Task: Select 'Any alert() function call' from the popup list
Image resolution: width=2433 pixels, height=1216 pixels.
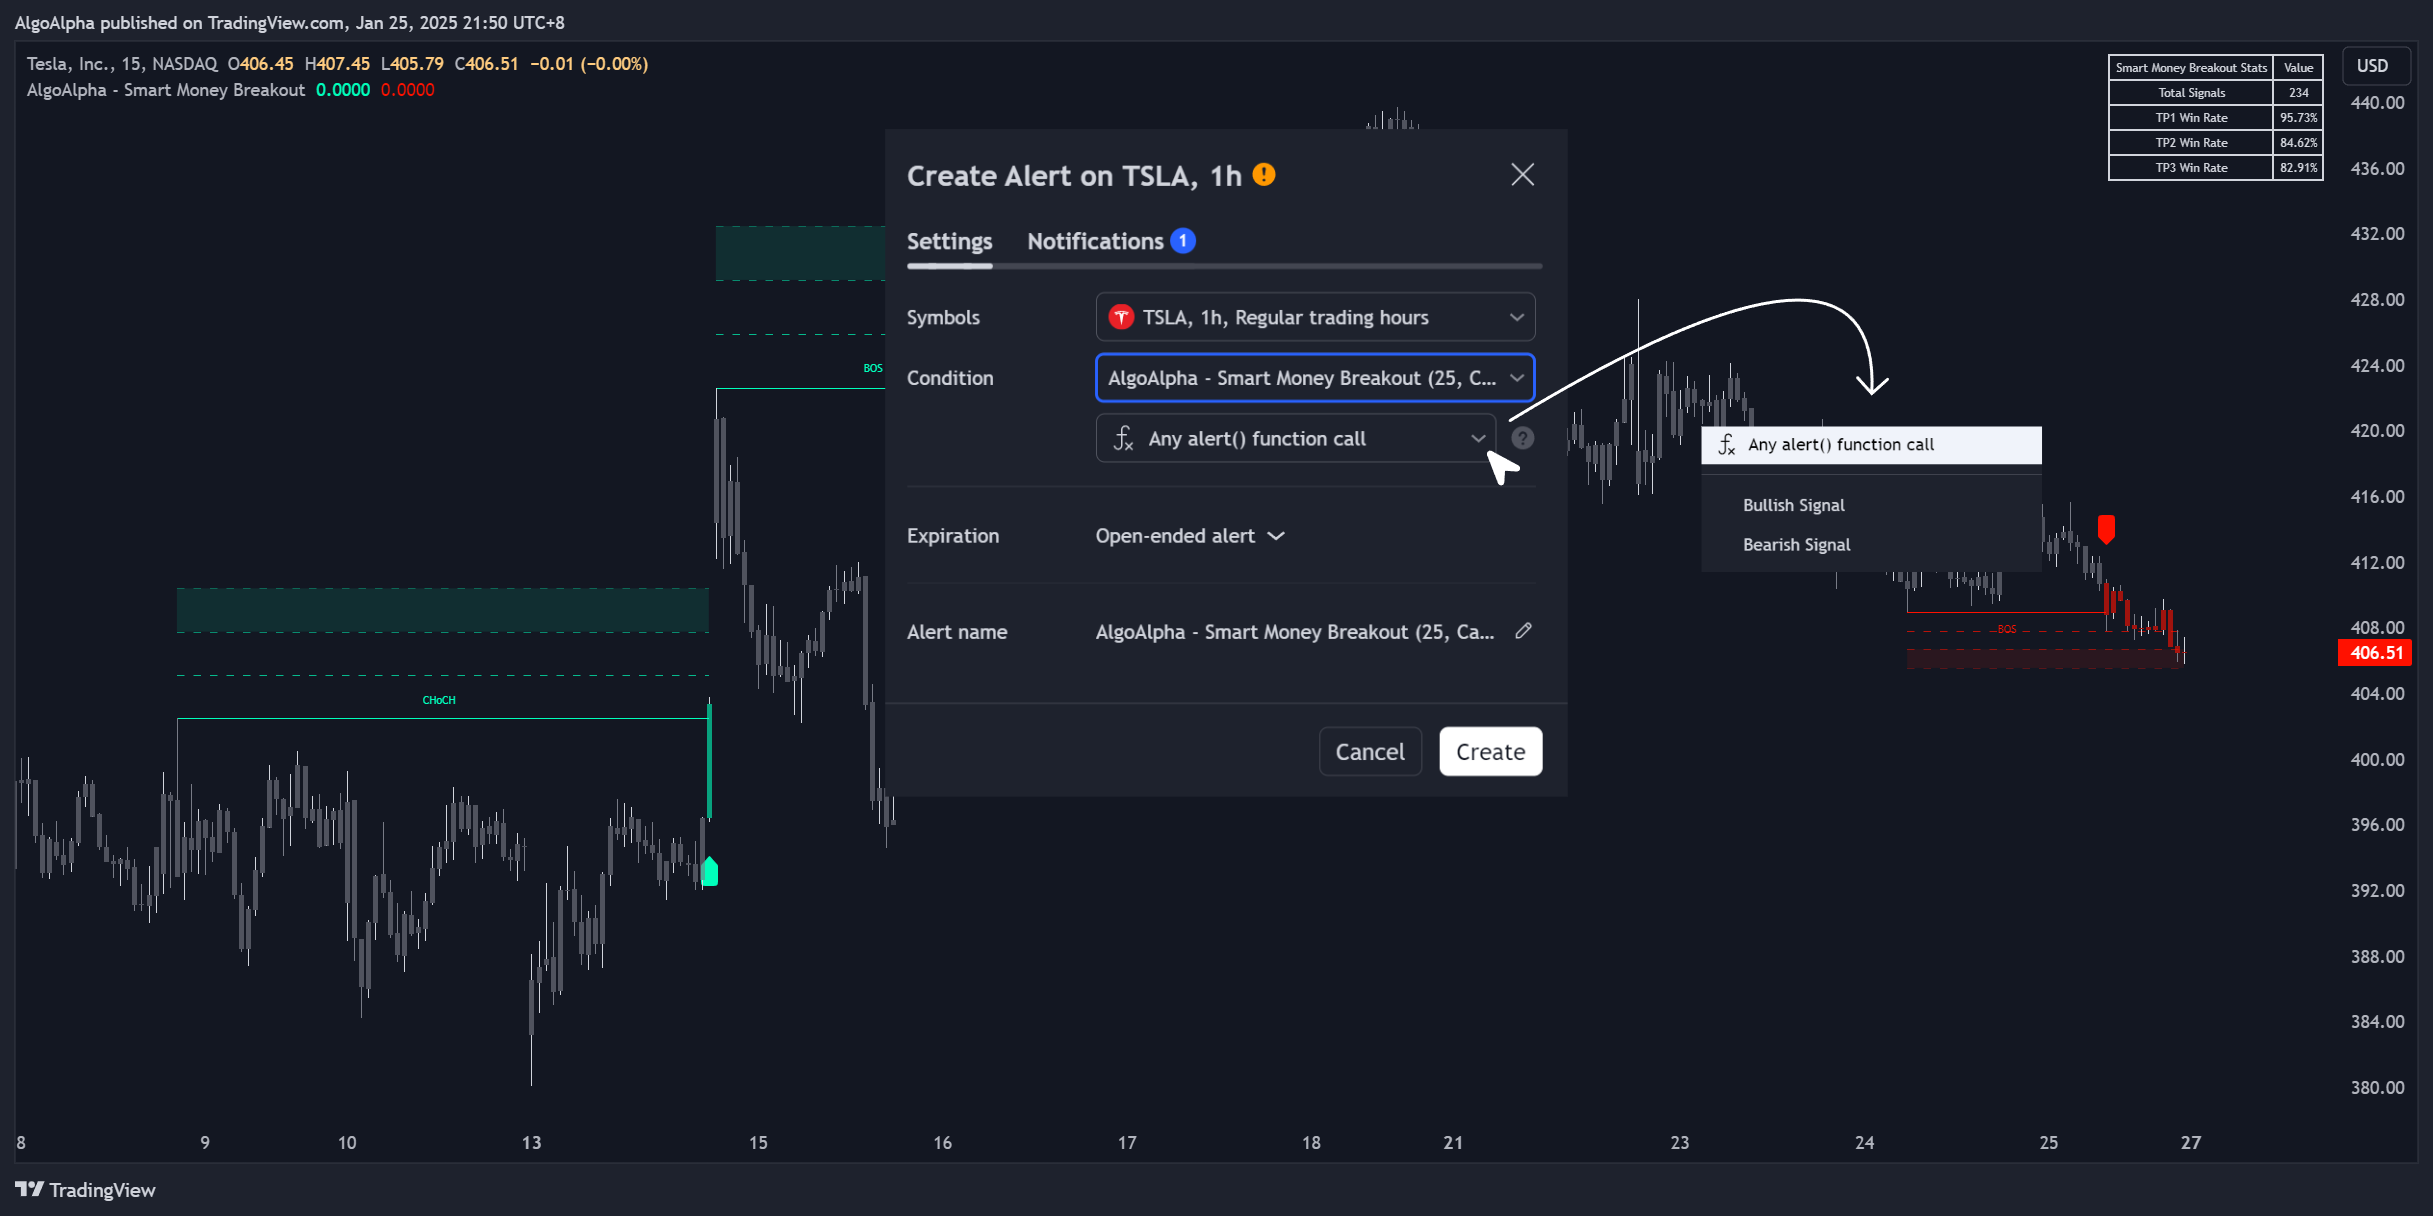Action: (1871, 445)
